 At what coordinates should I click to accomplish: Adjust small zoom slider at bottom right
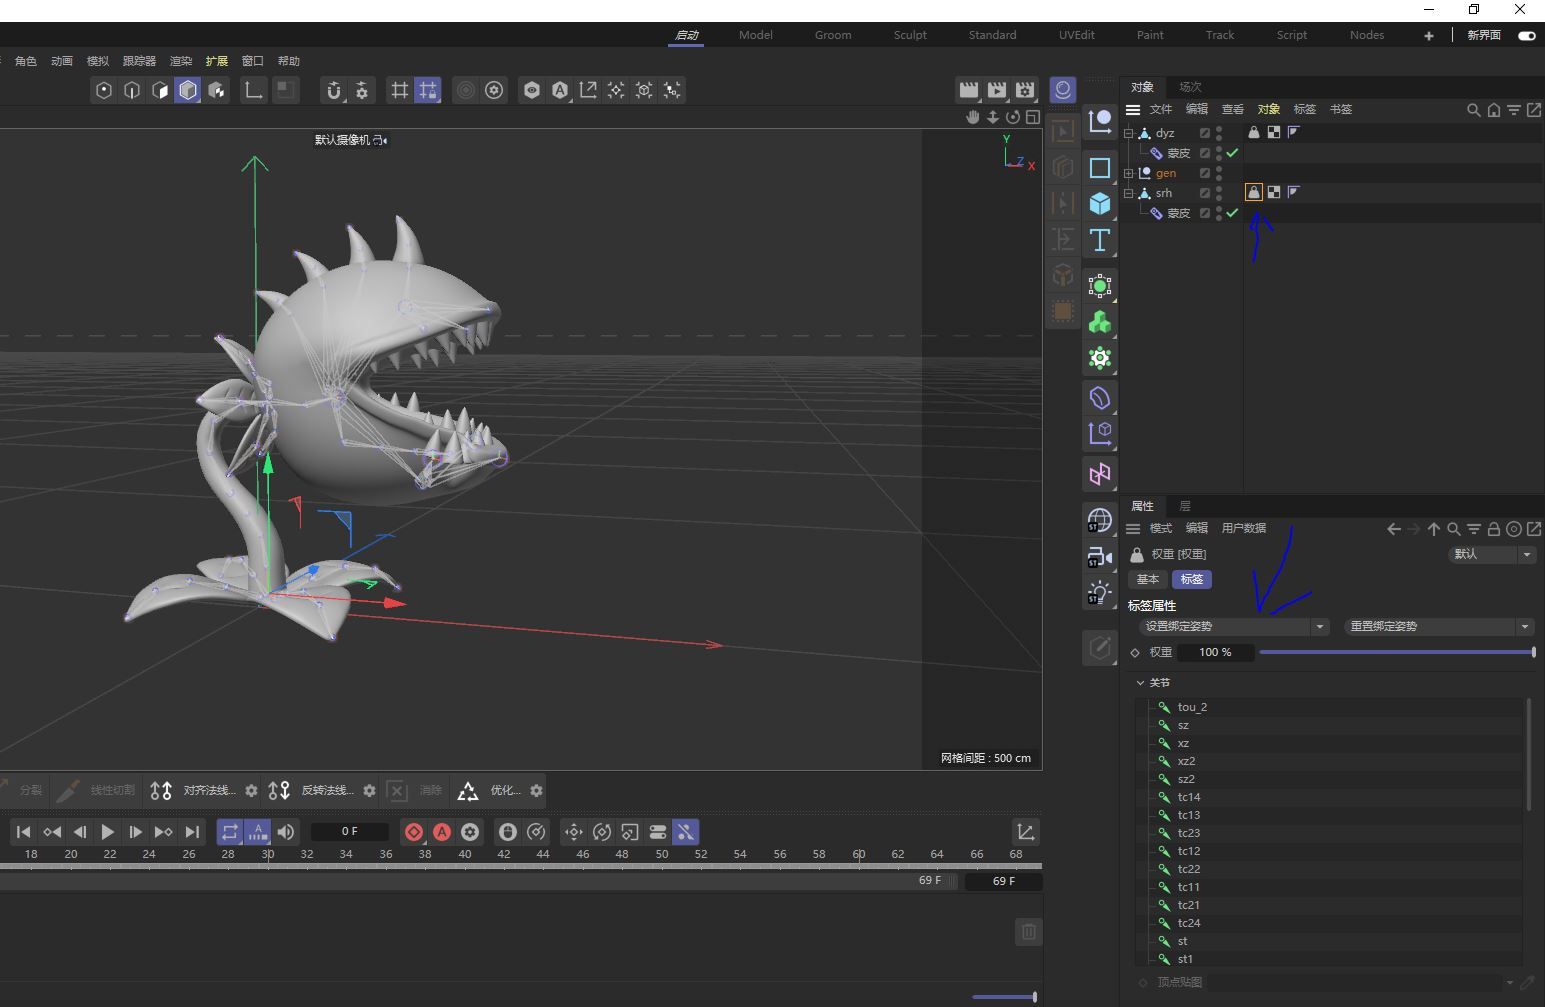1004,997
